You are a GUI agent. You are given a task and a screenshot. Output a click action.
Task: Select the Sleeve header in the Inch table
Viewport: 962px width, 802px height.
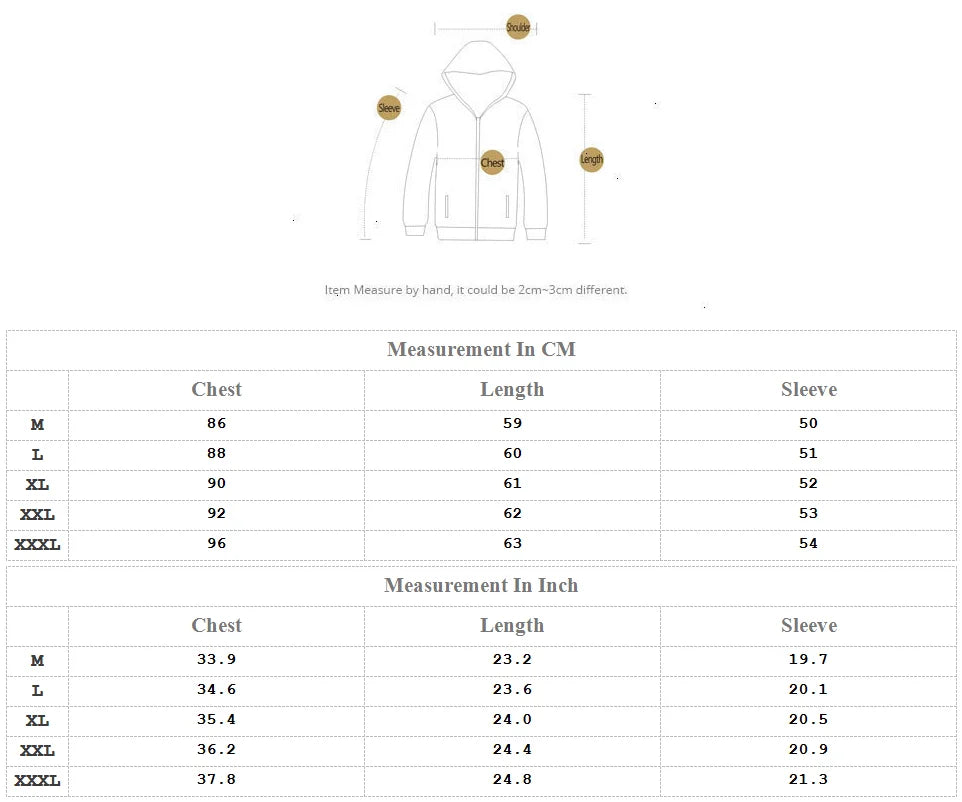(x=808, y=626)
